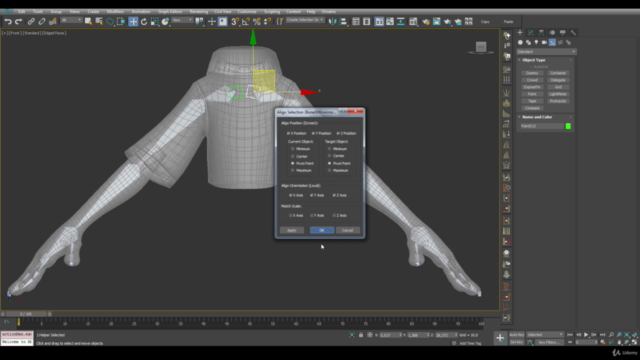Select the Select and Link tool
Screen dimensions: 640x360
[31, 22]
